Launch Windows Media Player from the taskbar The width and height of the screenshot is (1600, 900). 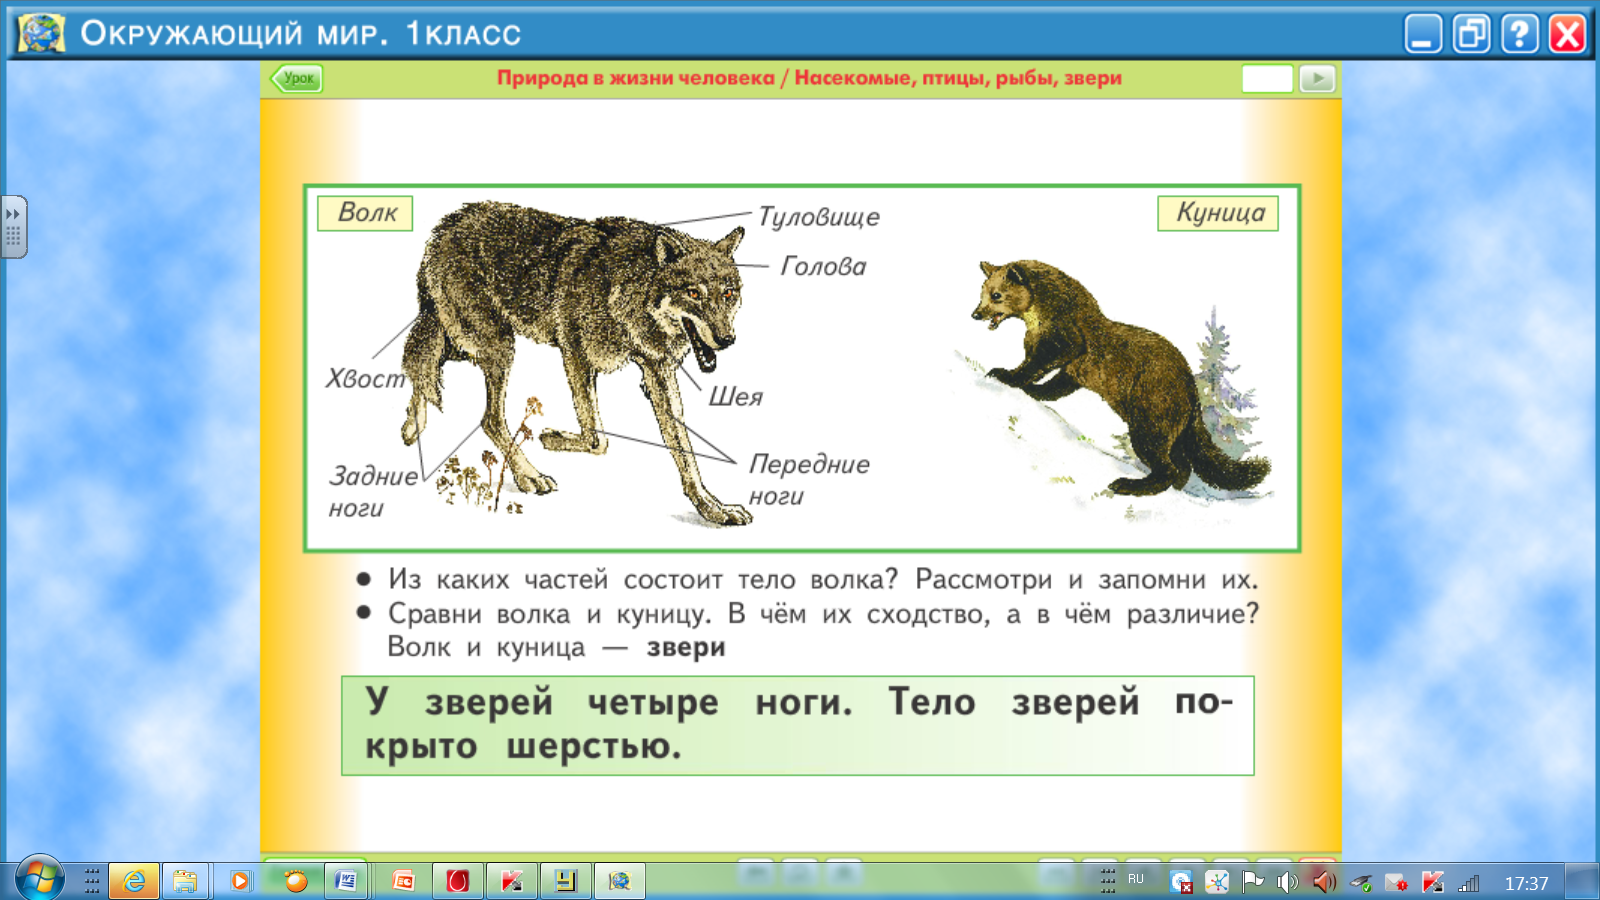240,881
